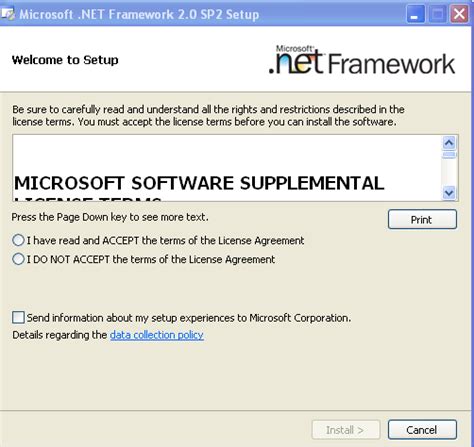
Task: Click the Print button
Action: point(422,219)
